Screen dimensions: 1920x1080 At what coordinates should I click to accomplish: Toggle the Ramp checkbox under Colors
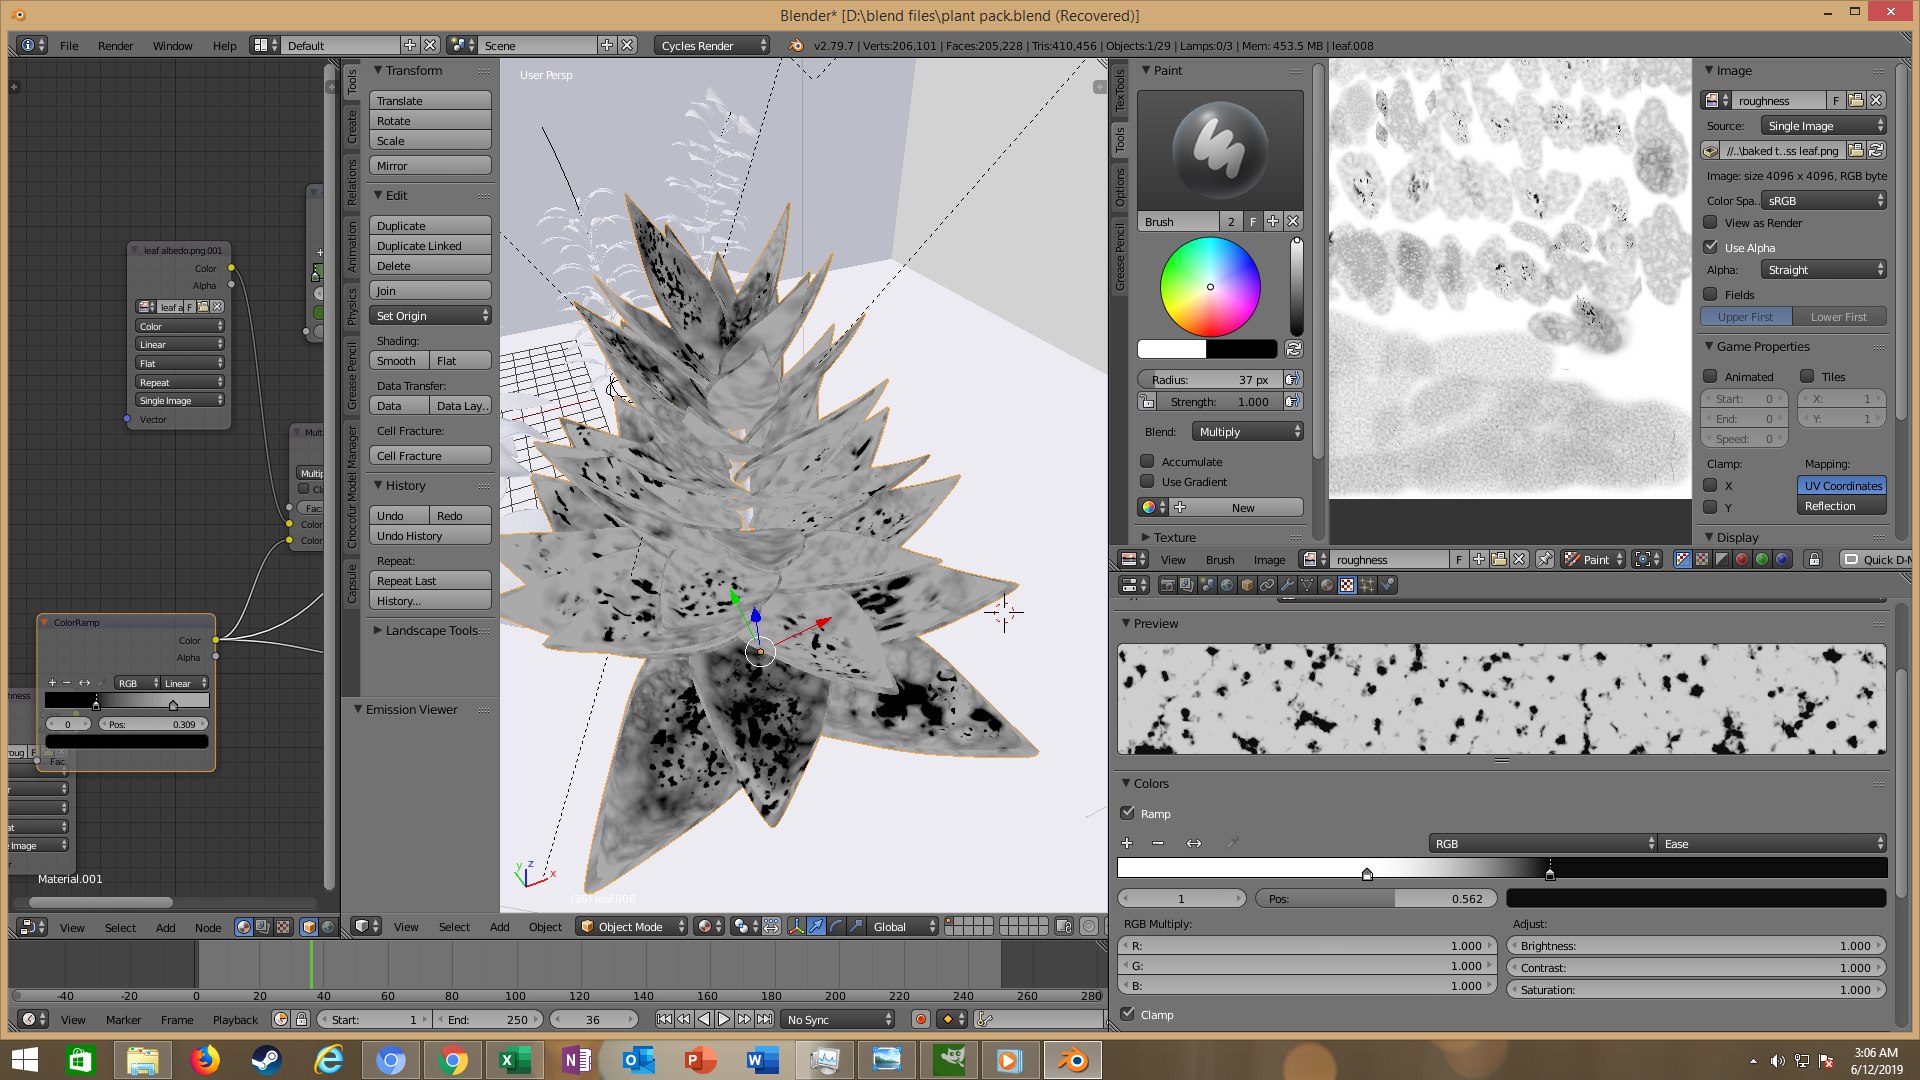[1128, 813]
